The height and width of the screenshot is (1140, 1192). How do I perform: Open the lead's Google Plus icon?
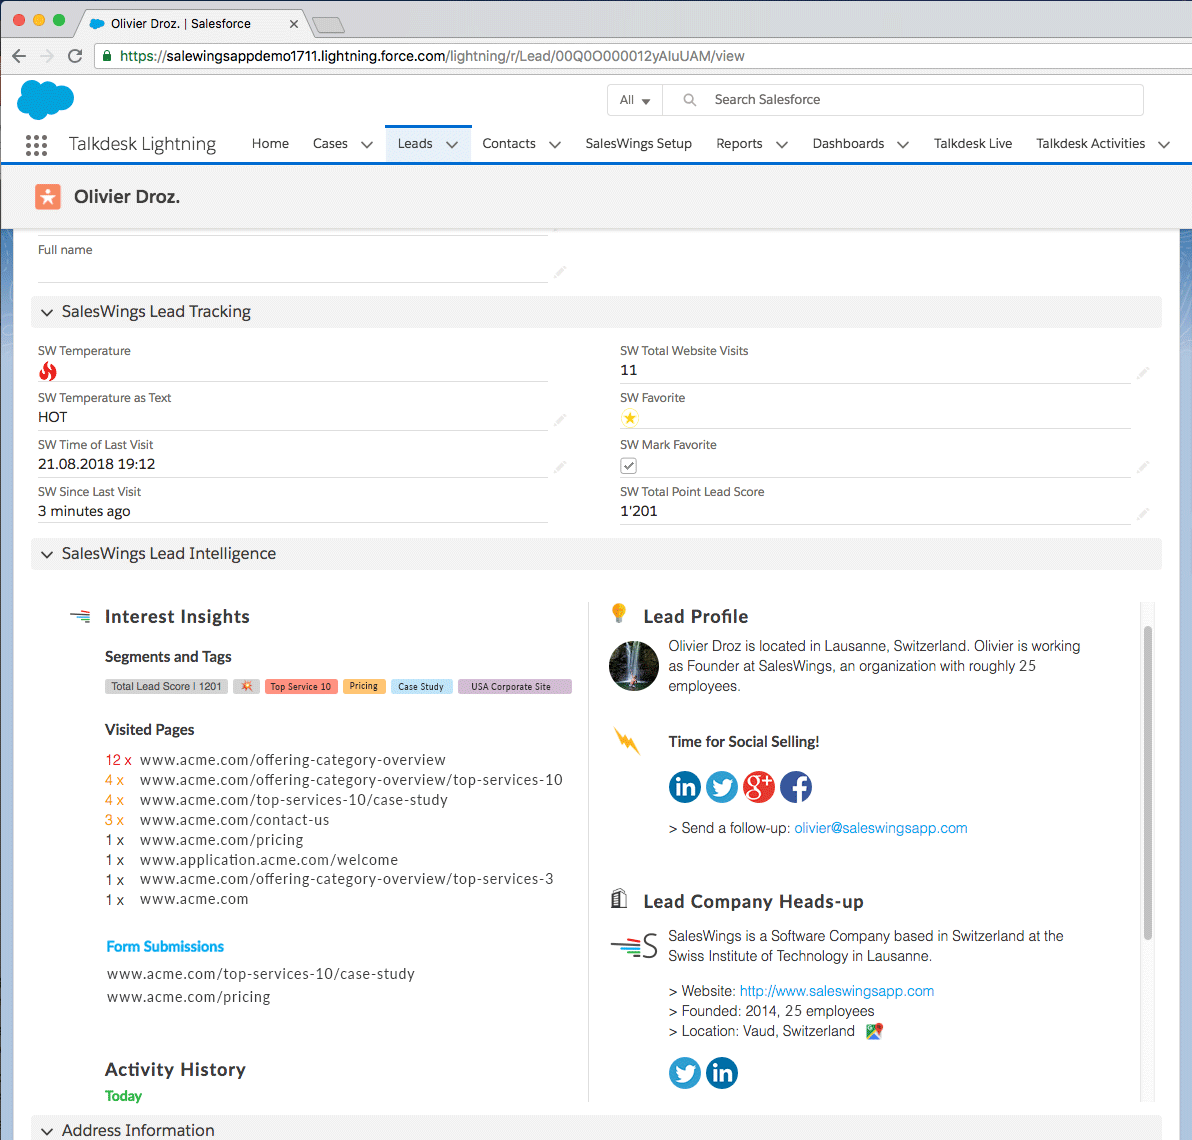(x=759, y=787)
